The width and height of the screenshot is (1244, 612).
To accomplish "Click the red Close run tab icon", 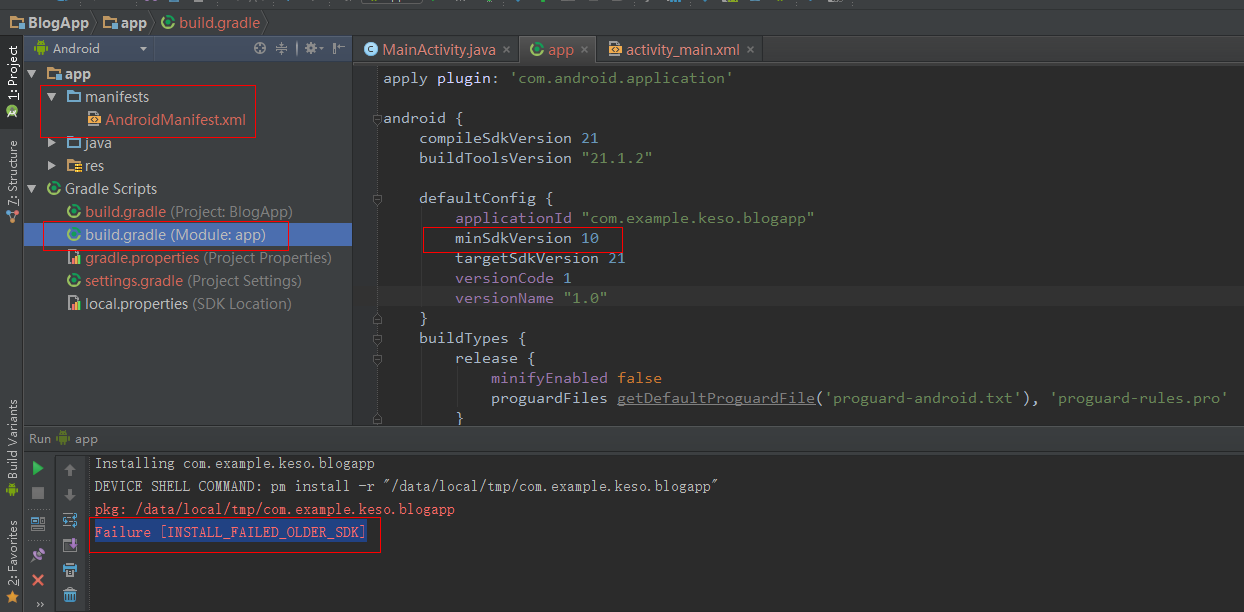I will 38,580.
